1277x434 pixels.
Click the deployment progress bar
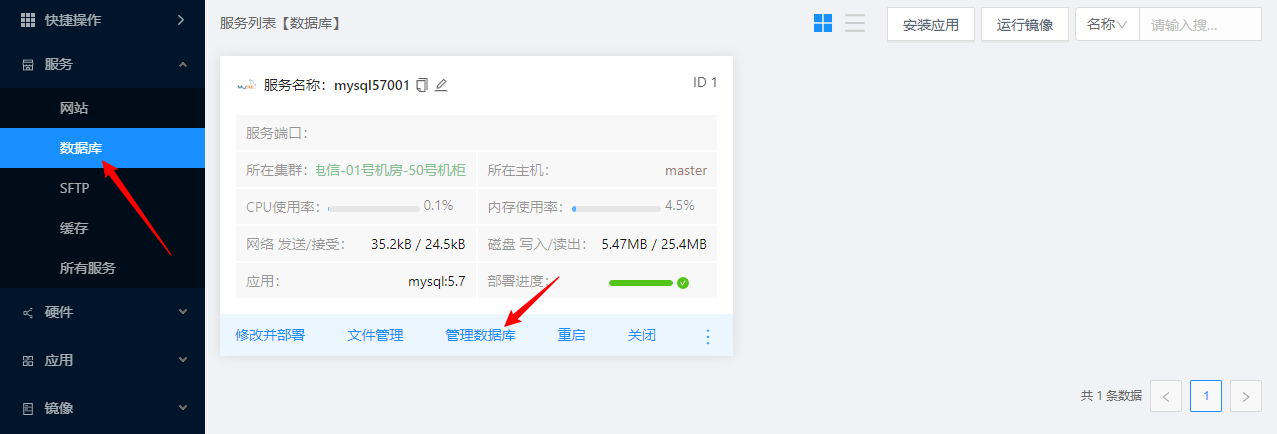tap(641, 283)
